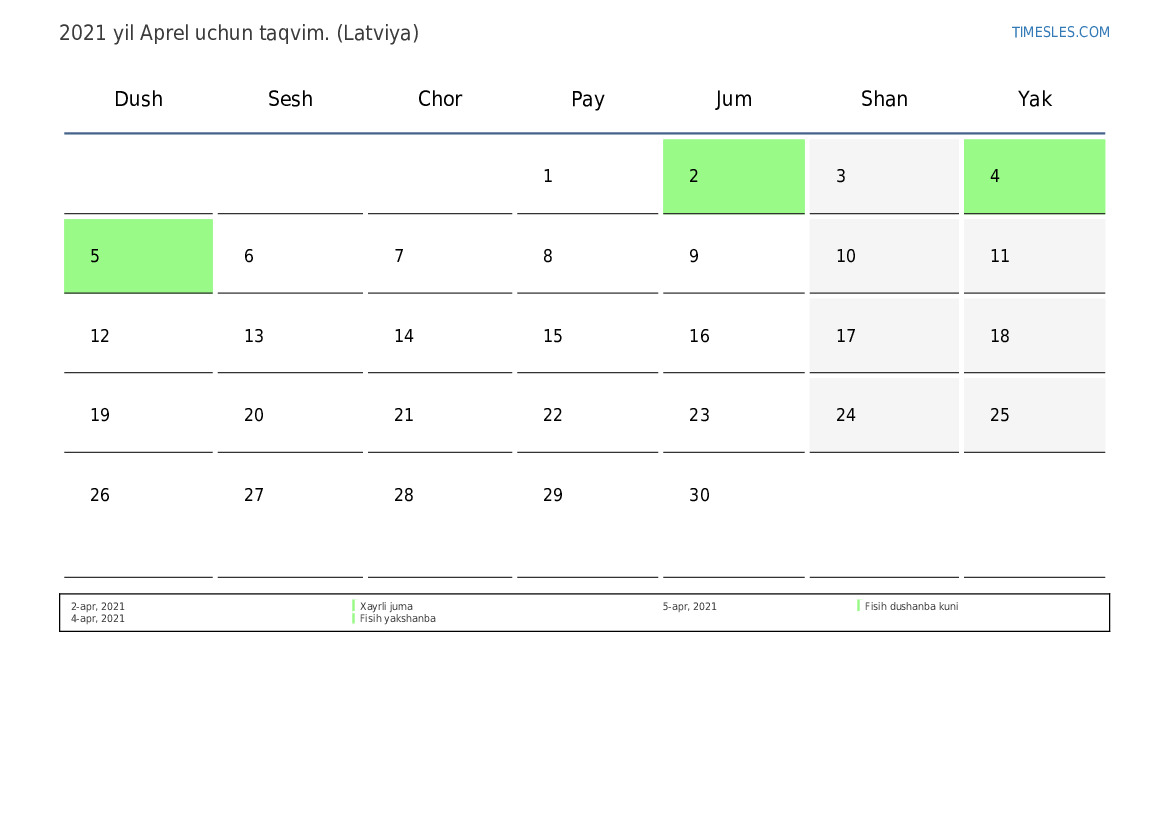Image resolution: width=1169 pixels, height=827 pixels.
Task: Select Saturday April 24 cell
Action: [883, 415]
